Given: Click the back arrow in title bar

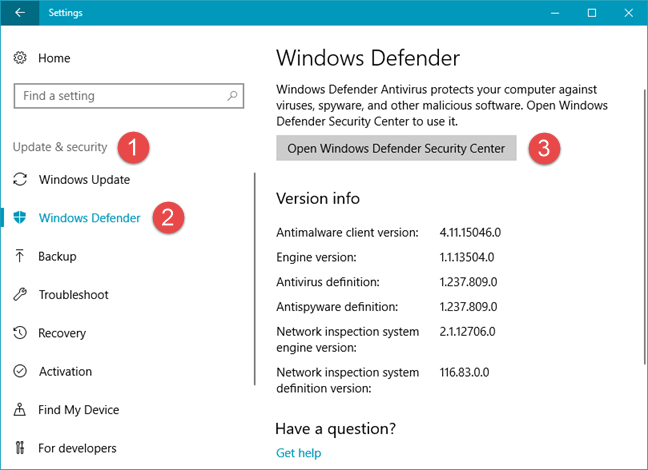Looking at the screenshot, I should pos(19,12).
